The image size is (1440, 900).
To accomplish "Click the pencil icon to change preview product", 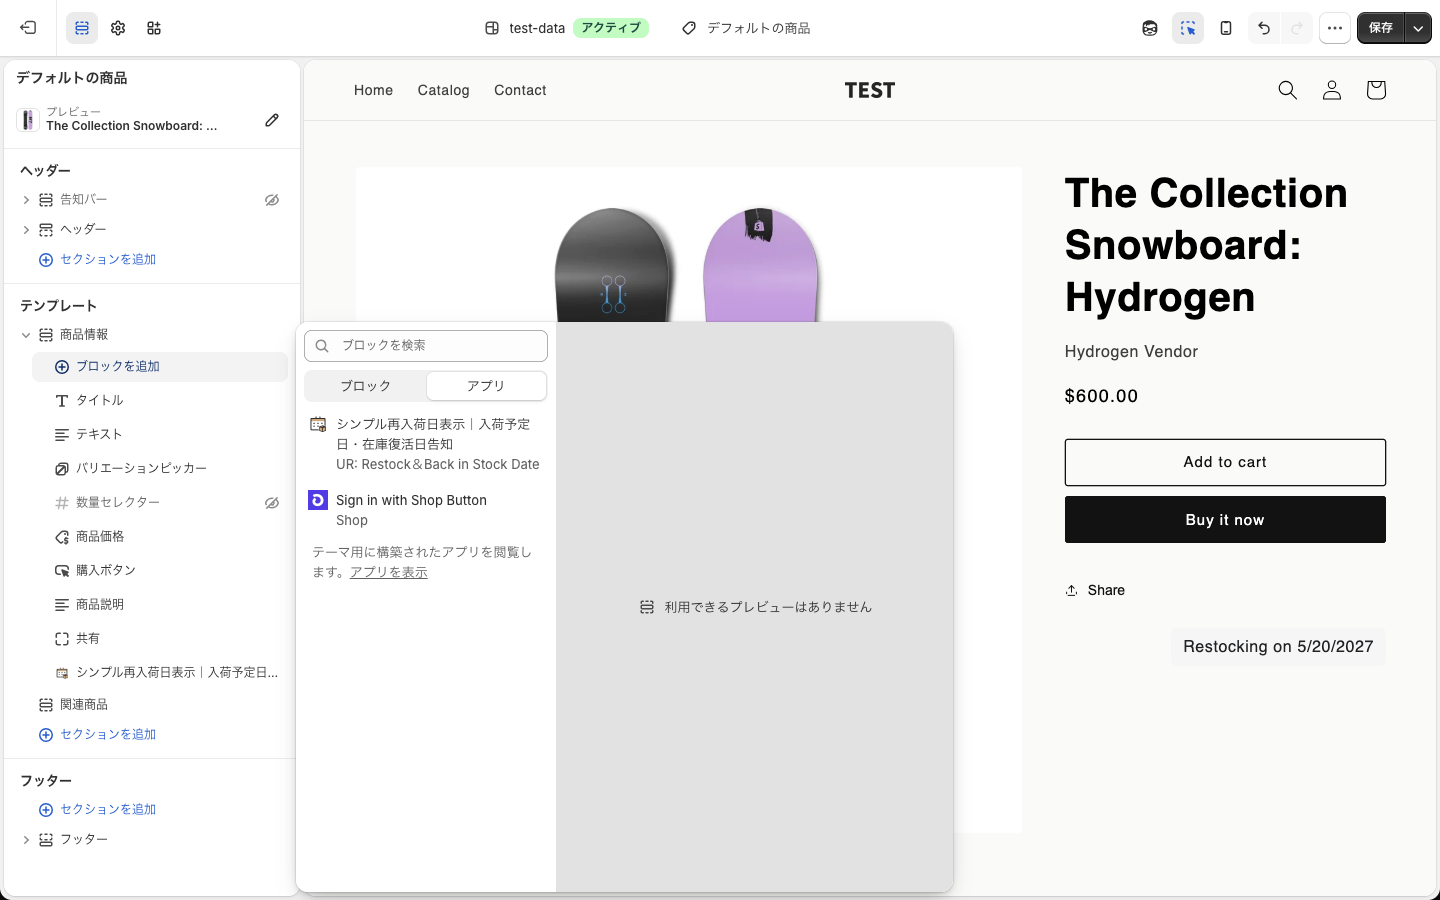I will coord(272,120).
